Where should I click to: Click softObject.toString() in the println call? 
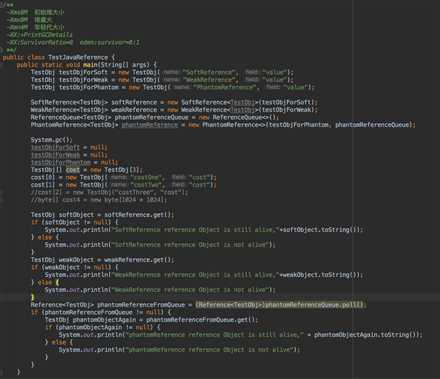[321, 230]
